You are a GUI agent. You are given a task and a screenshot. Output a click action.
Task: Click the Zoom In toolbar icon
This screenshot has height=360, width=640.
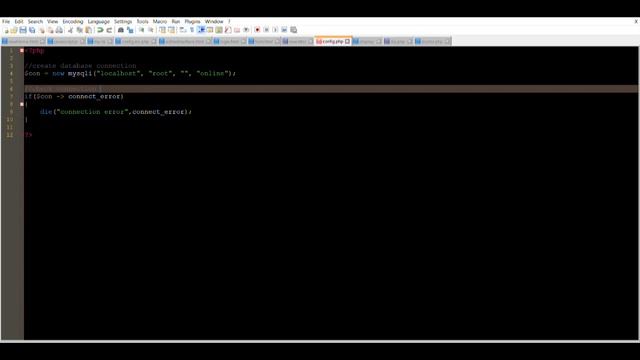(x=141, y=30)
